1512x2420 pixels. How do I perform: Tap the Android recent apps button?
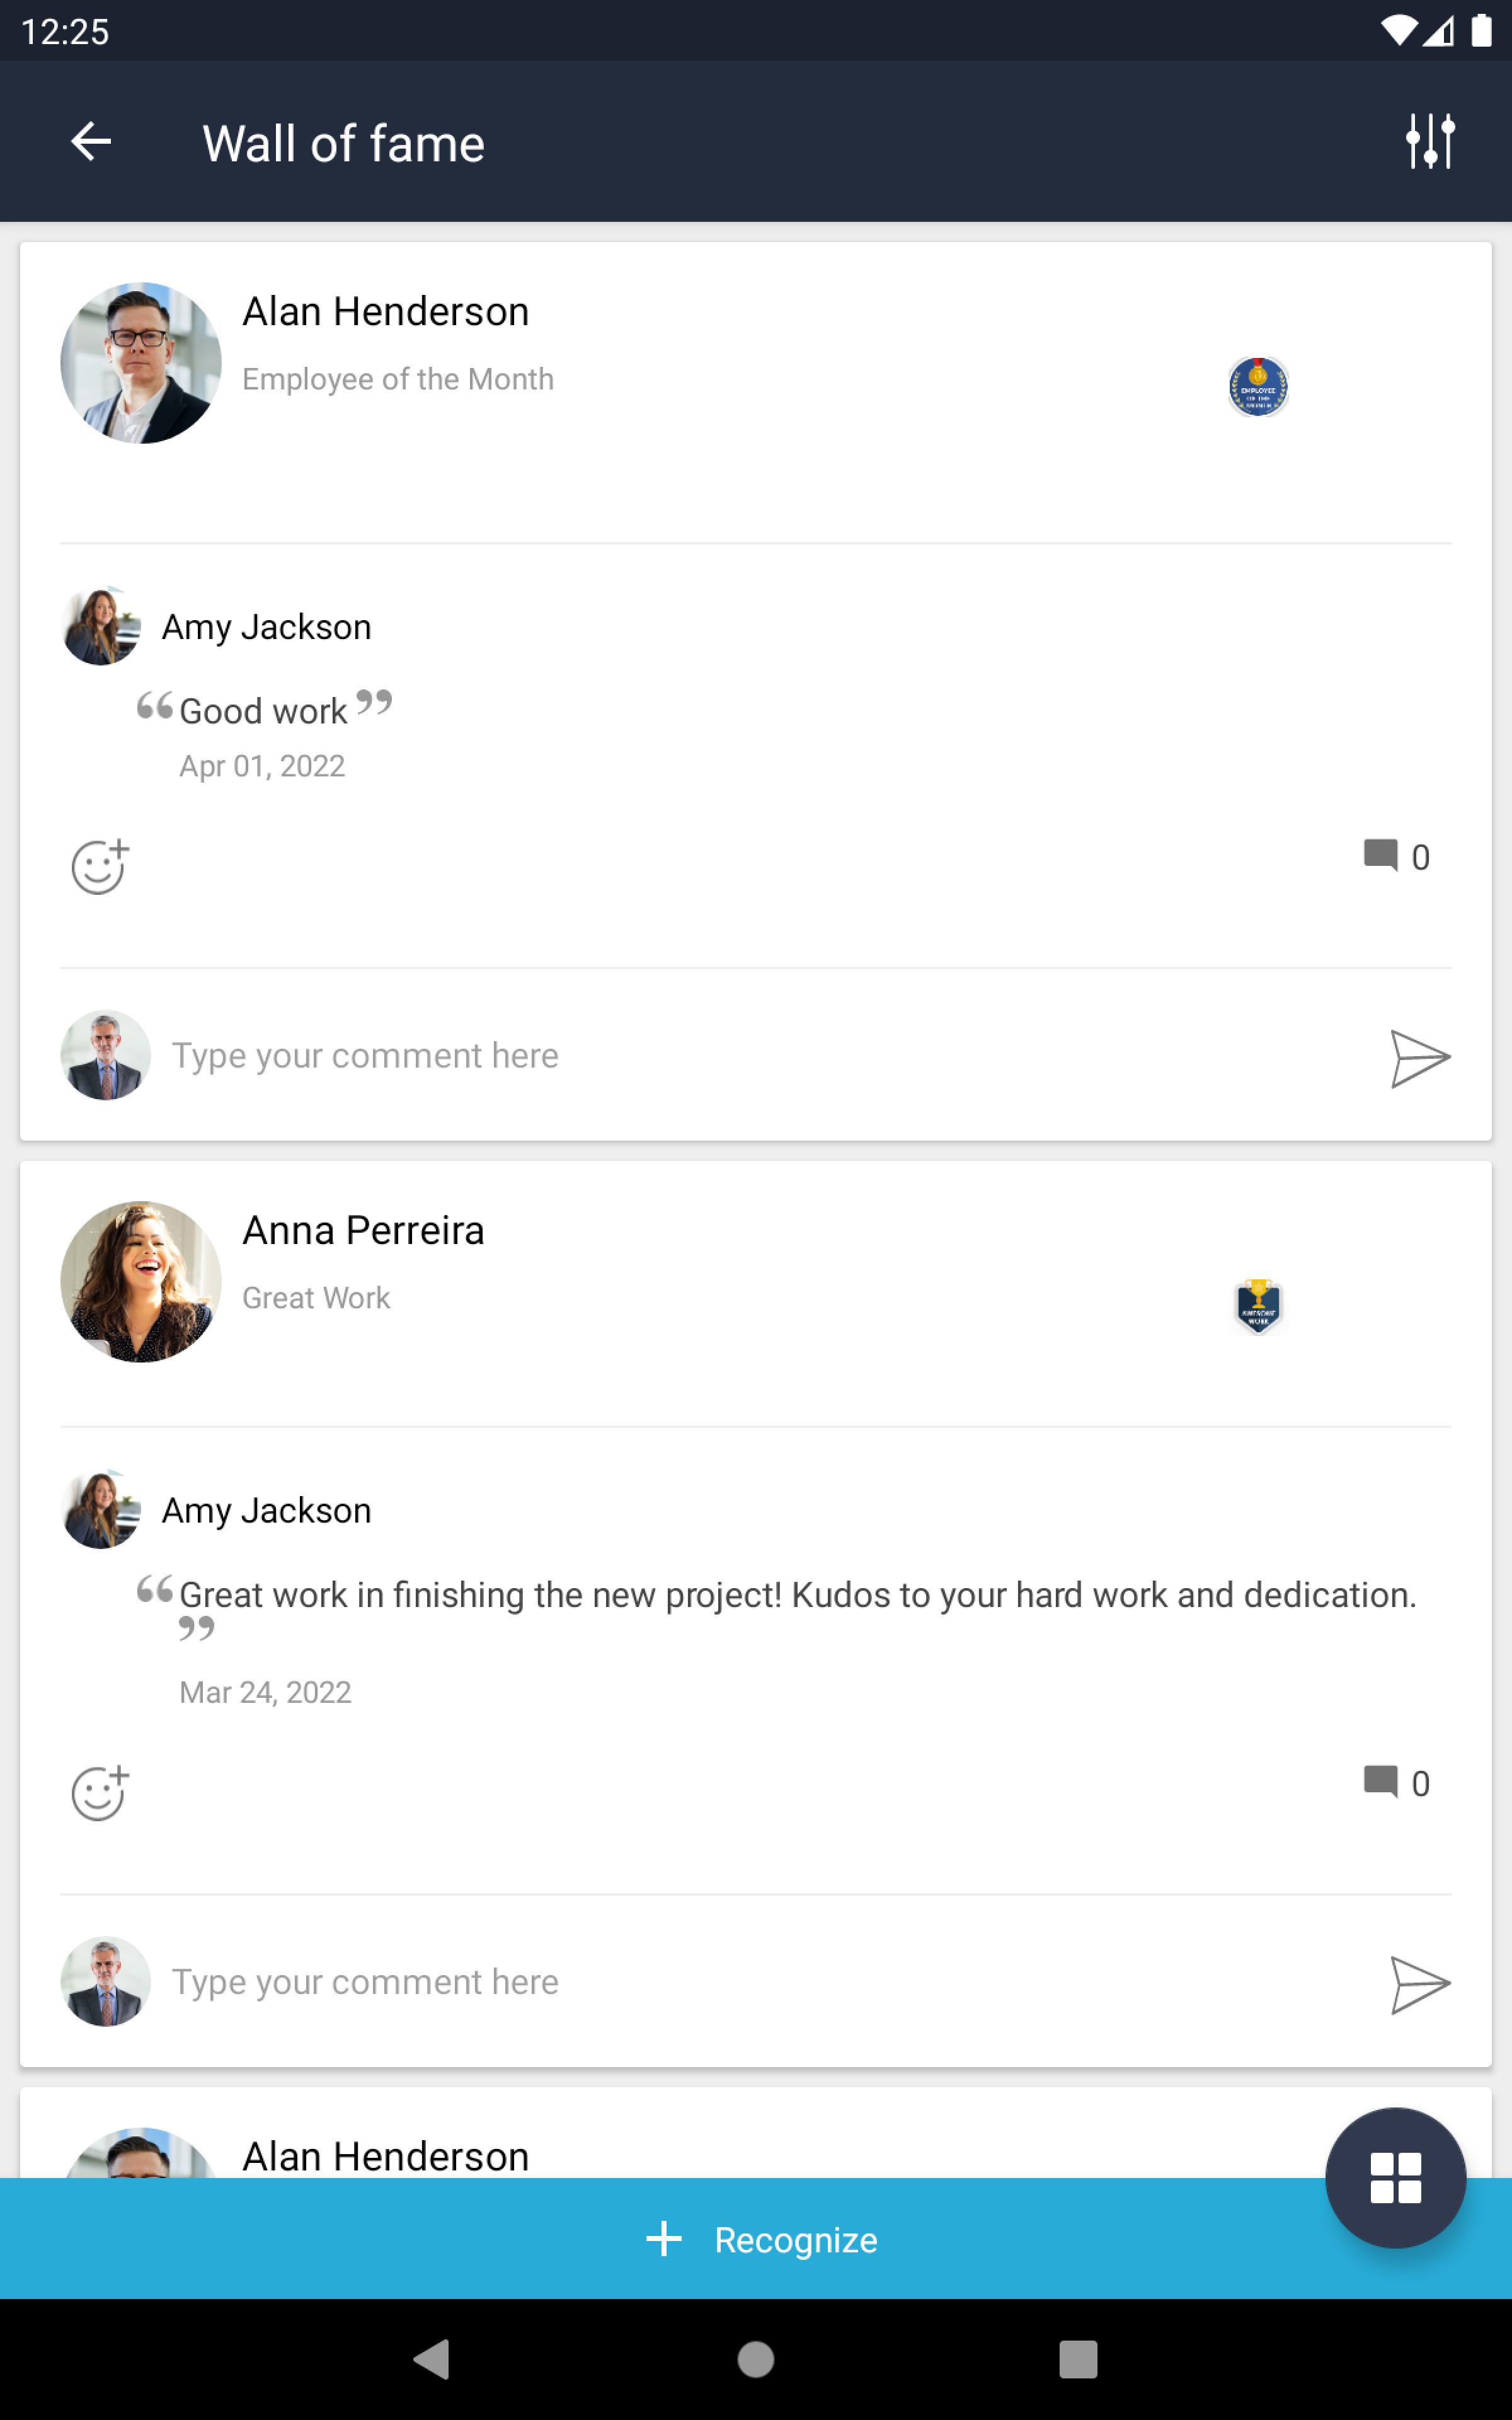1077,2359
